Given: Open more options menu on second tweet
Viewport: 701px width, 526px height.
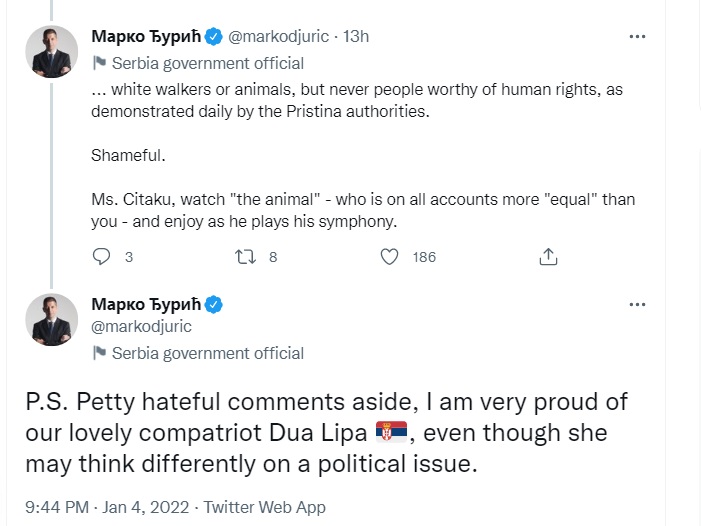Looking at the screenshot, I should (x=636, y=304).
